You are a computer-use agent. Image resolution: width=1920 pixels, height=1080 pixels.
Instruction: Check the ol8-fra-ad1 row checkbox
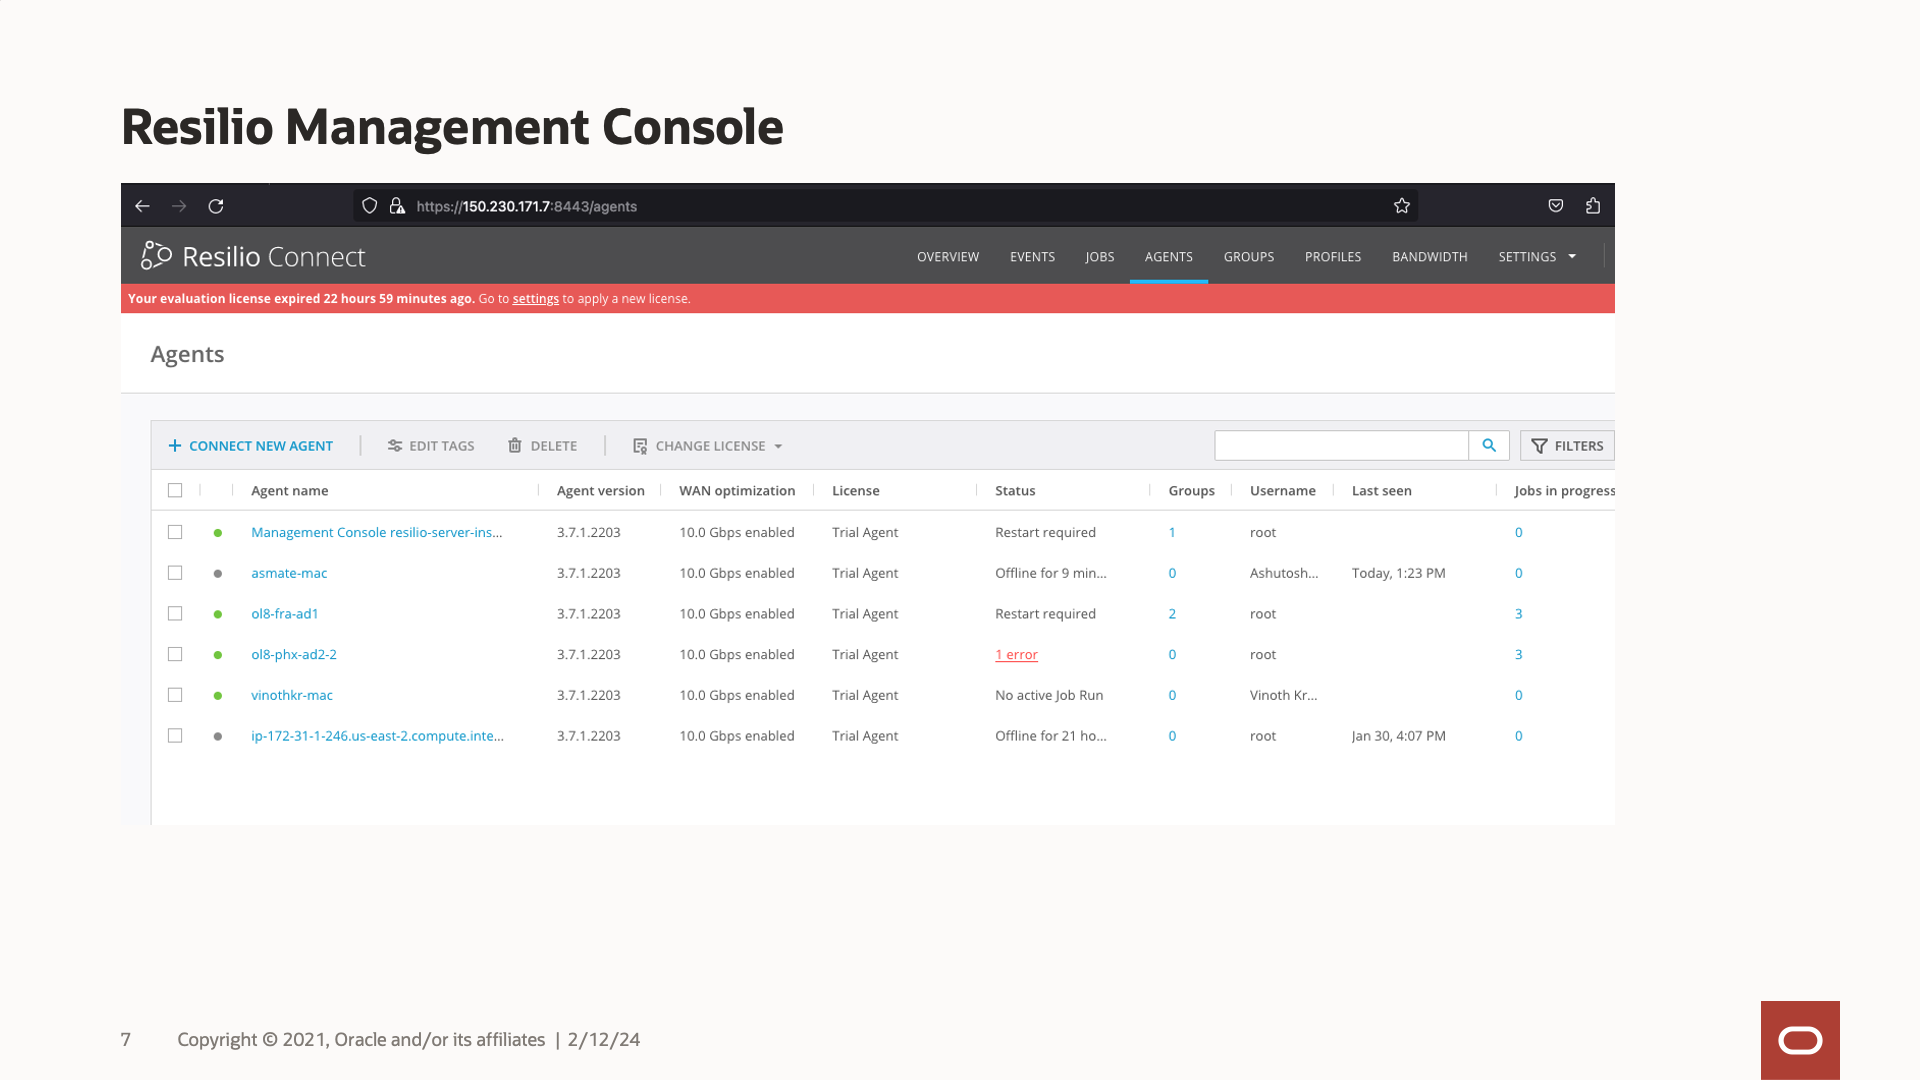175,613
